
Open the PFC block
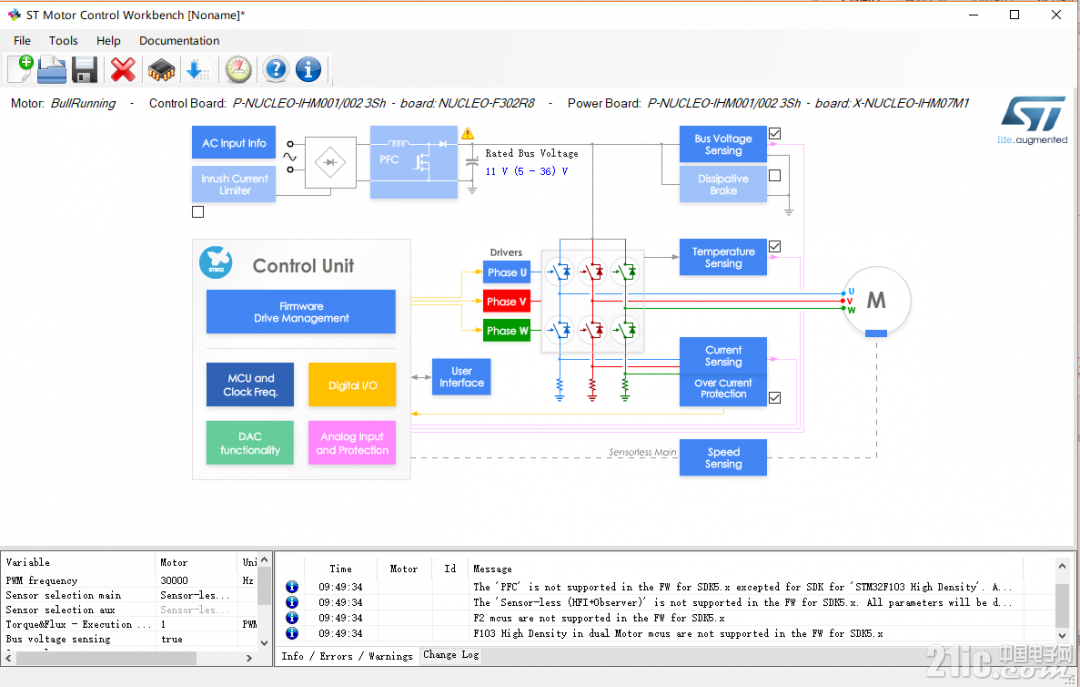[x=414, y=162]
